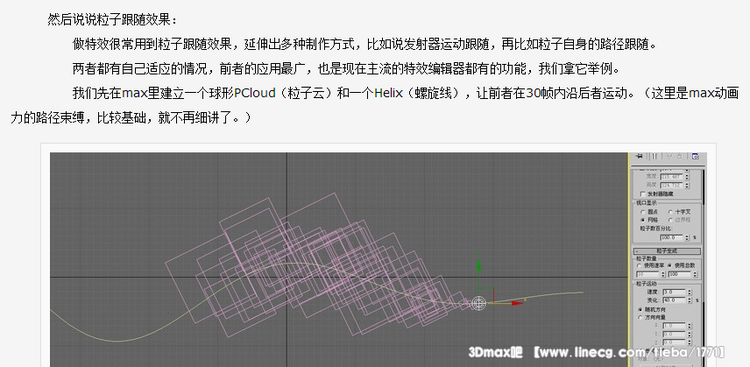Select the 随机方向 radio option
This screenshot has width=750, height=367.
click(640, 310)
